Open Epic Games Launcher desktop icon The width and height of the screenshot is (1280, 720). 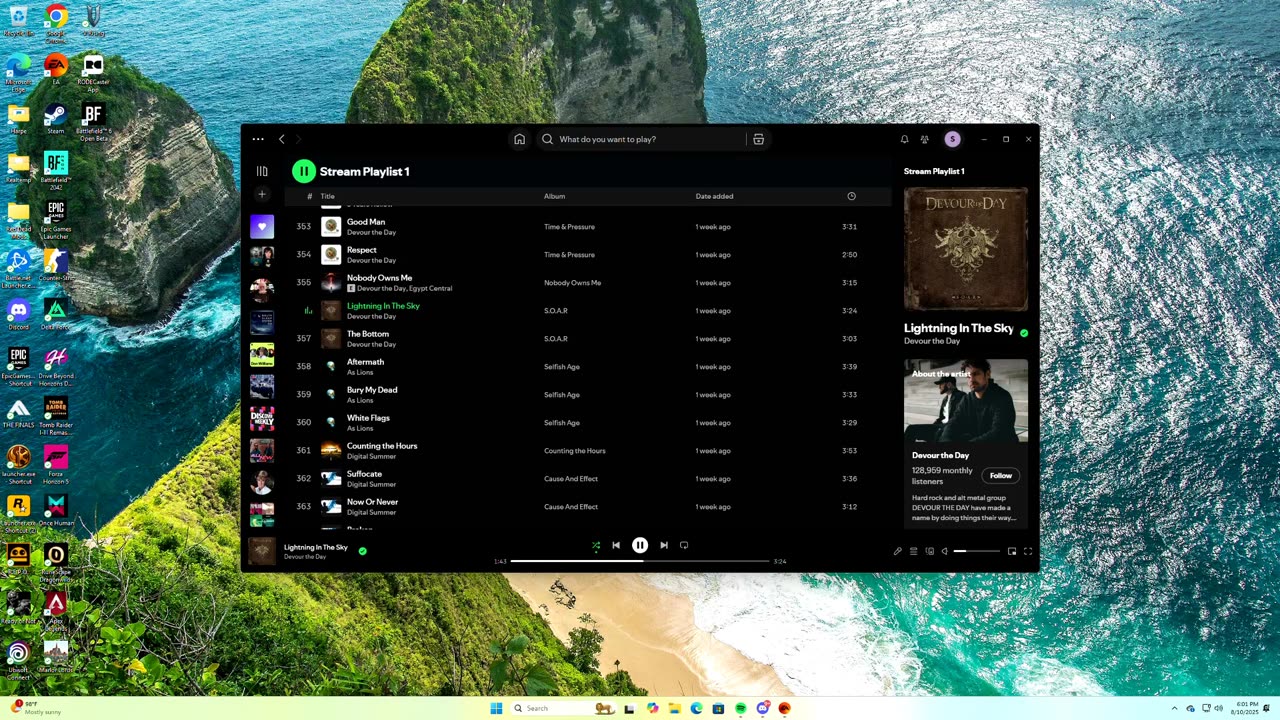point(56,217)
